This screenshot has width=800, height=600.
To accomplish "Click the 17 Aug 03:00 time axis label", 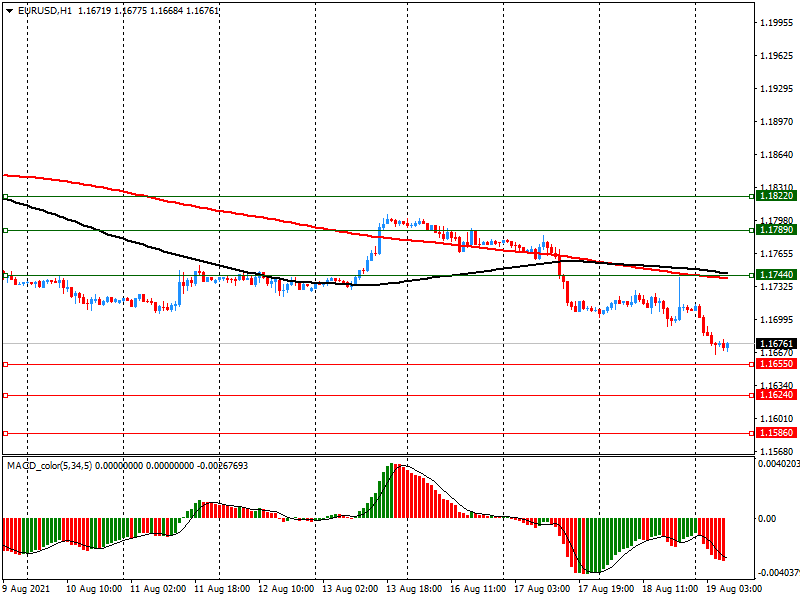I will (x=542, y=589).
